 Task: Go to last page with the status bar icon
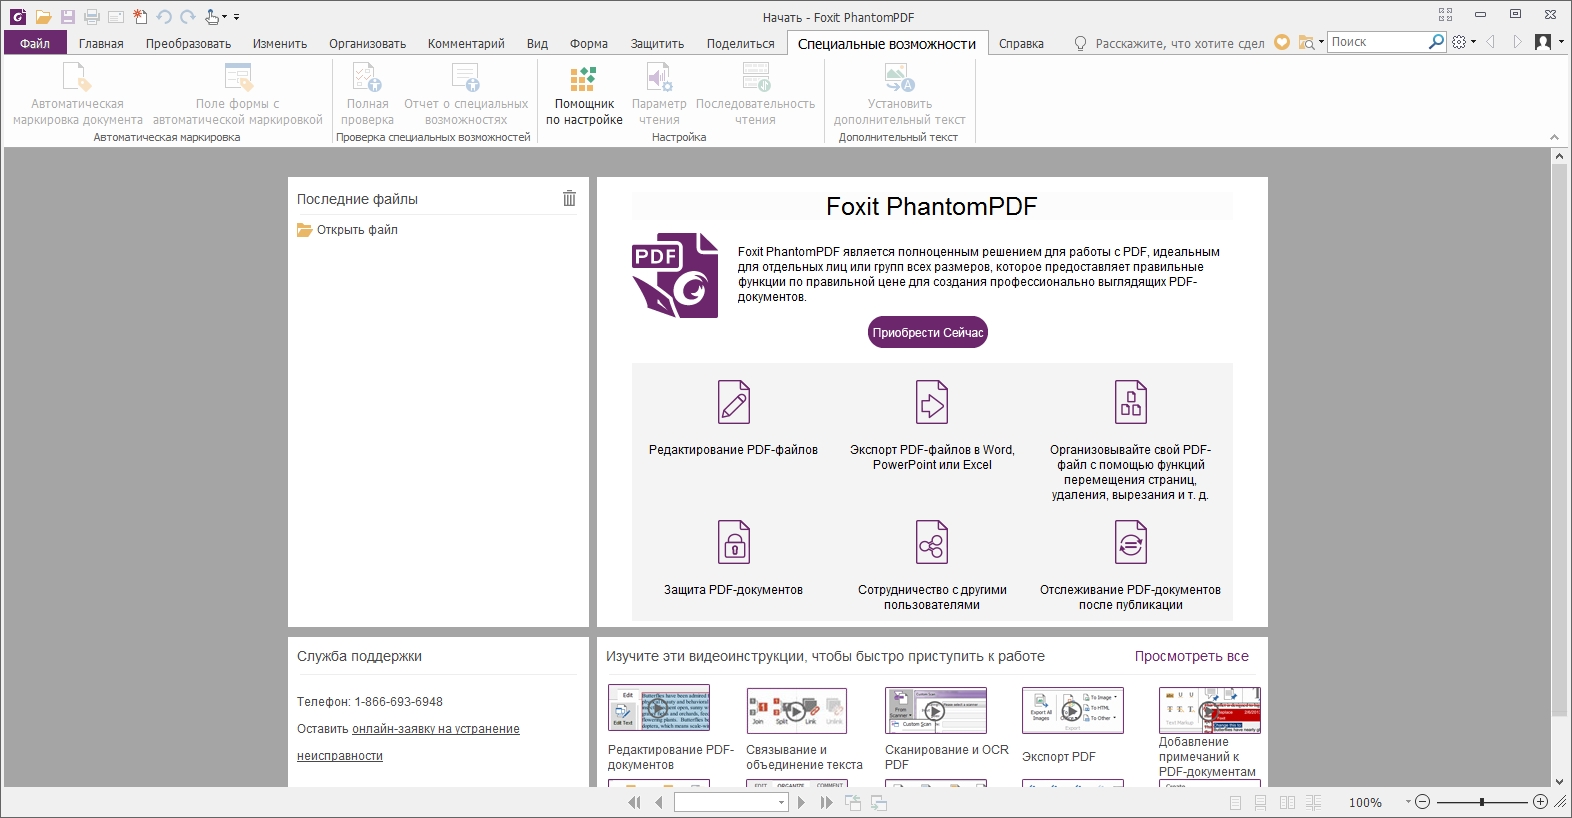point(826,802)
